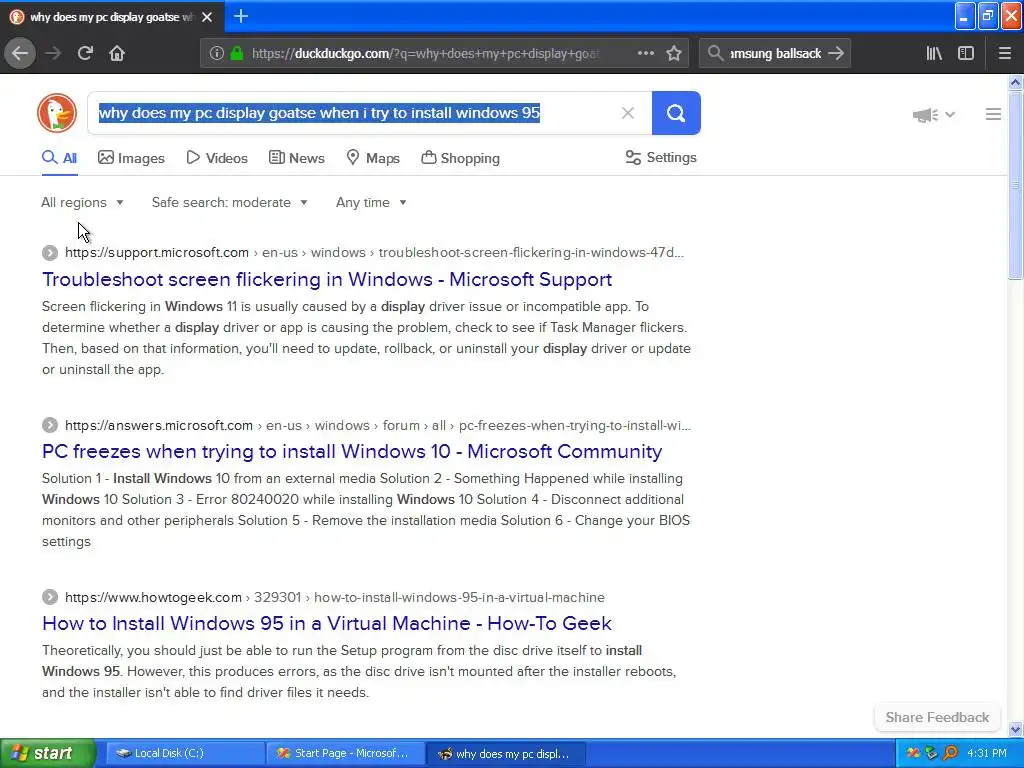Click the shield icon in system tray
The width and height of the screenshot is (1024, 768).
coord(932,753)
